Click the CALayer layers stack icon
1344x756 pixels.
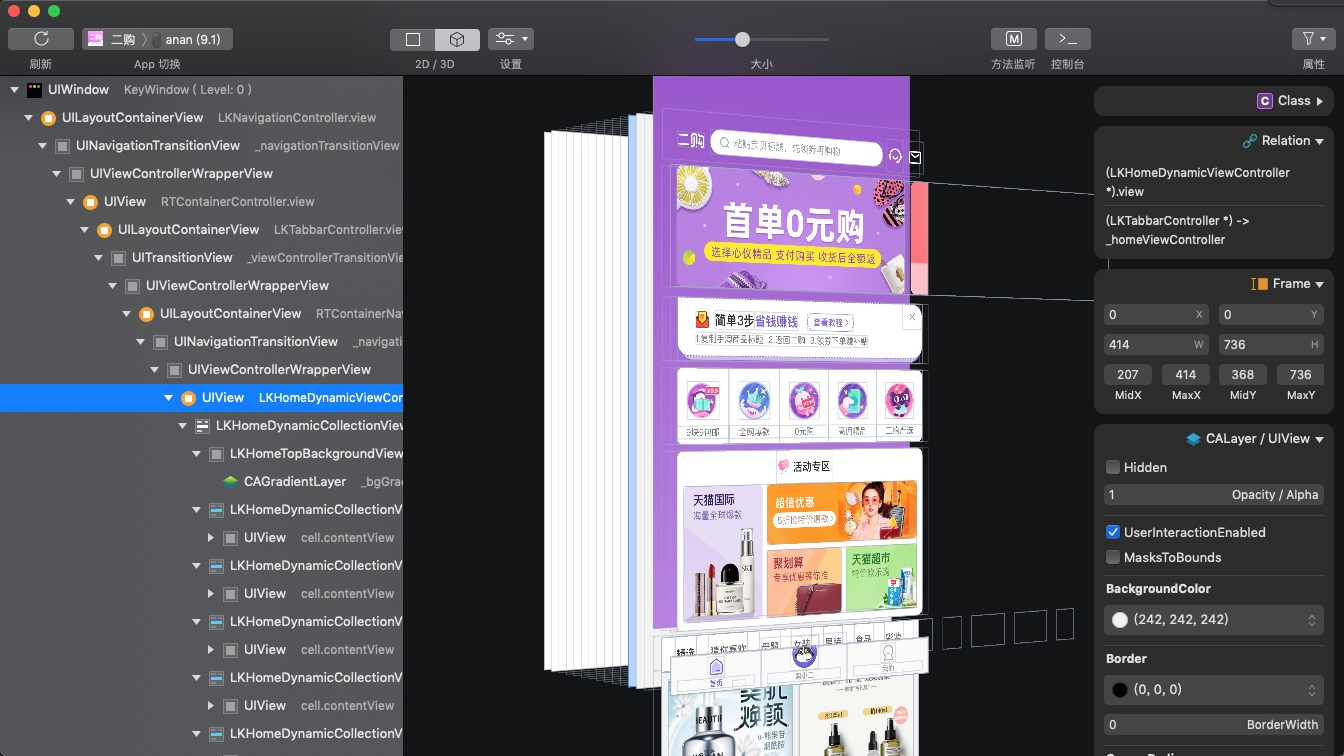click(x=1192, y=439)
